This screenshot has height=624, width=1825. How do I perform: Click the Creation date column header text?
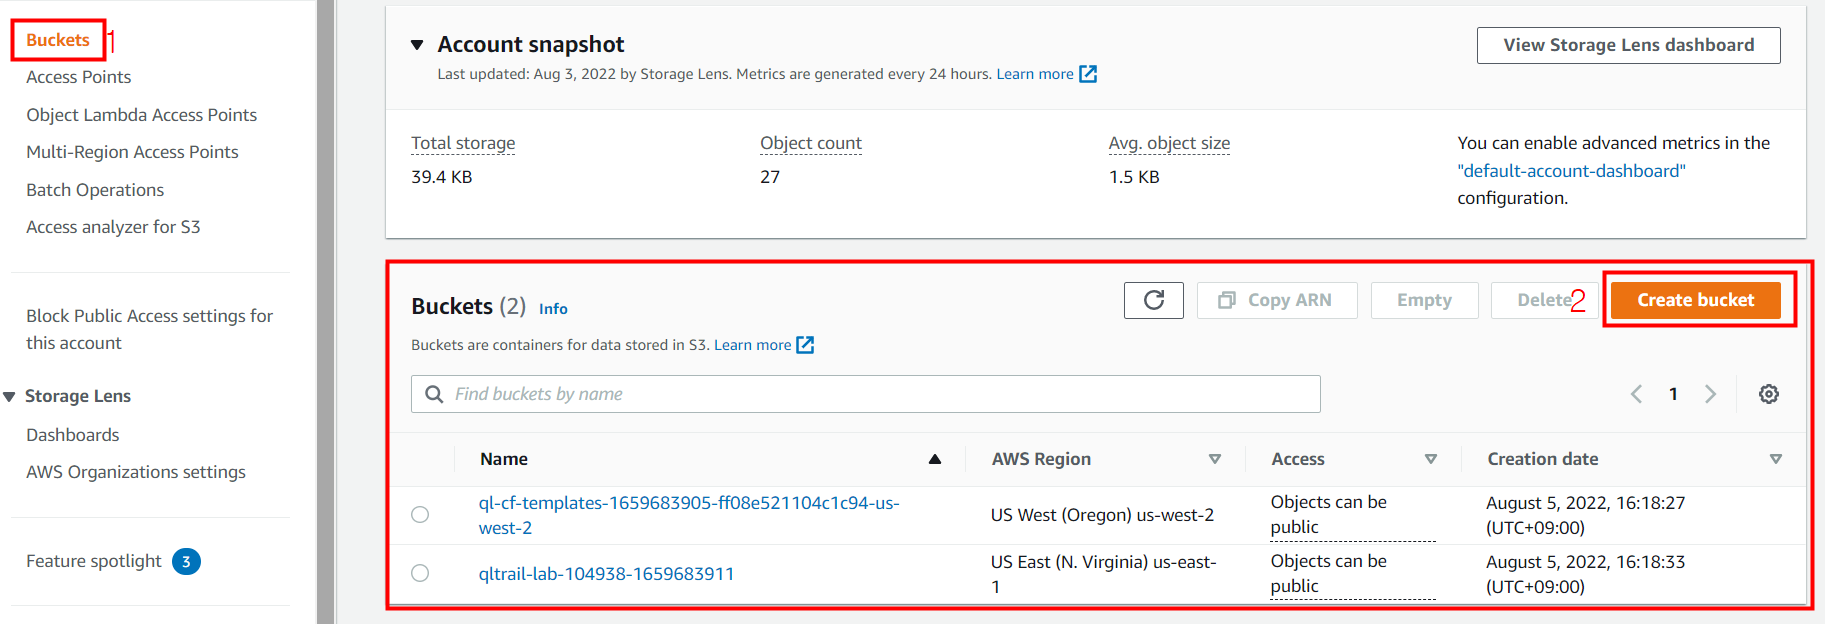pos(1543,459)
